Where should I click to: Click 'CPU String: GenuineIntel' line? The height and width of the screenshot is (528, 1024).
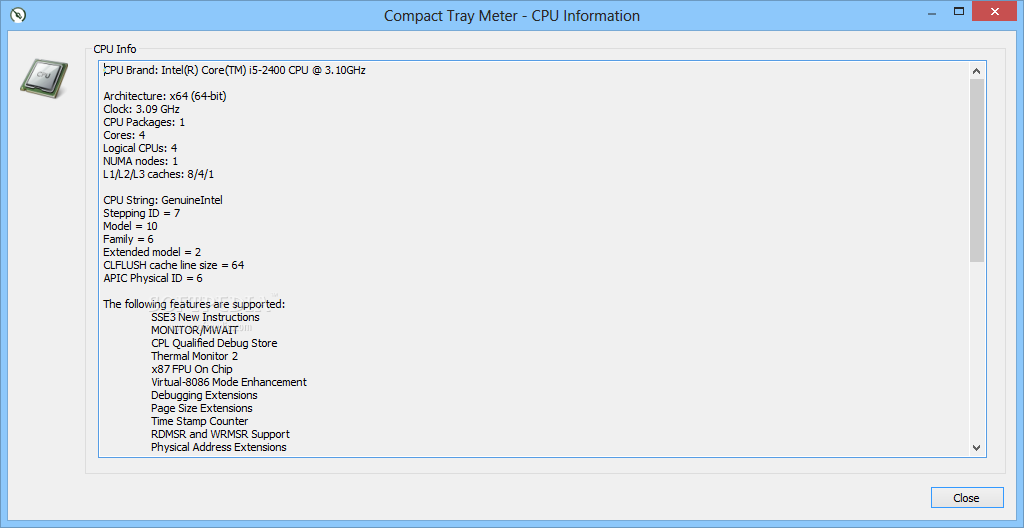163,200
